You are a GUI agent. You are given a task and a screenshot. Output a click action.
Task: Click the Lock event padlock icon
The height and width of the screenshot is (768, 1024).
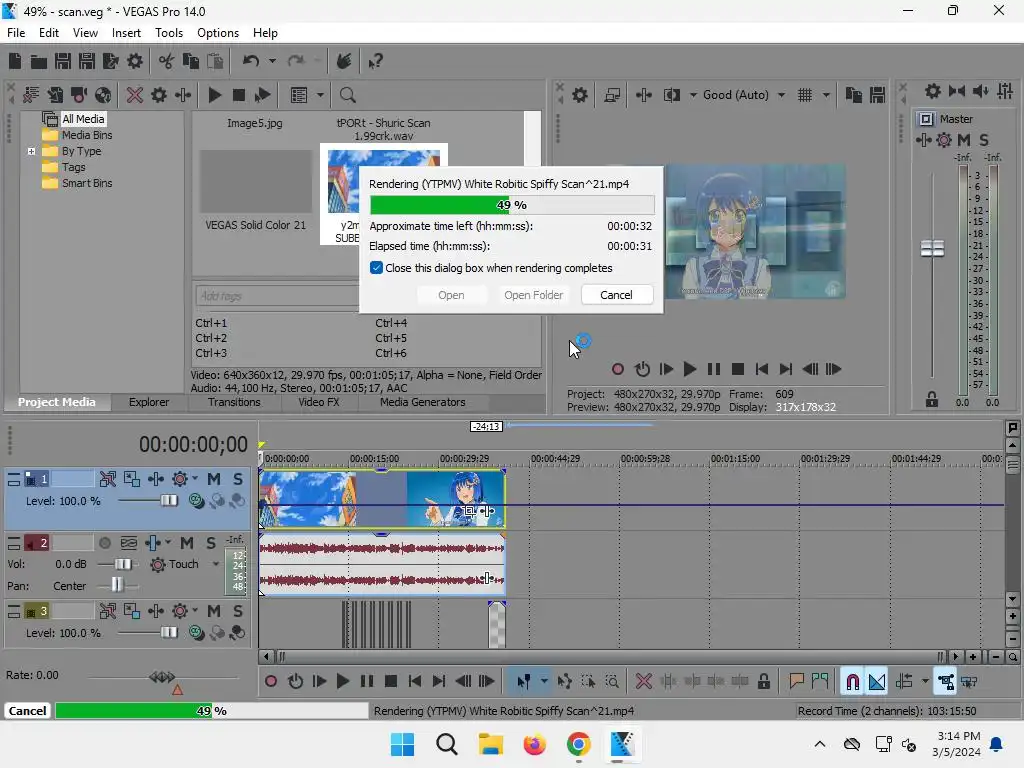(763, 682)
